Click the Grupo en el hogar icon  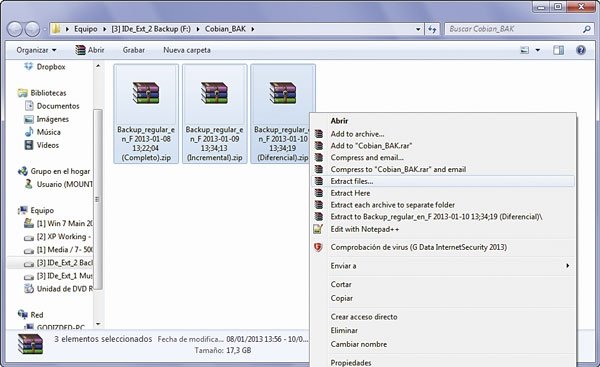click(x=23, y=171)
